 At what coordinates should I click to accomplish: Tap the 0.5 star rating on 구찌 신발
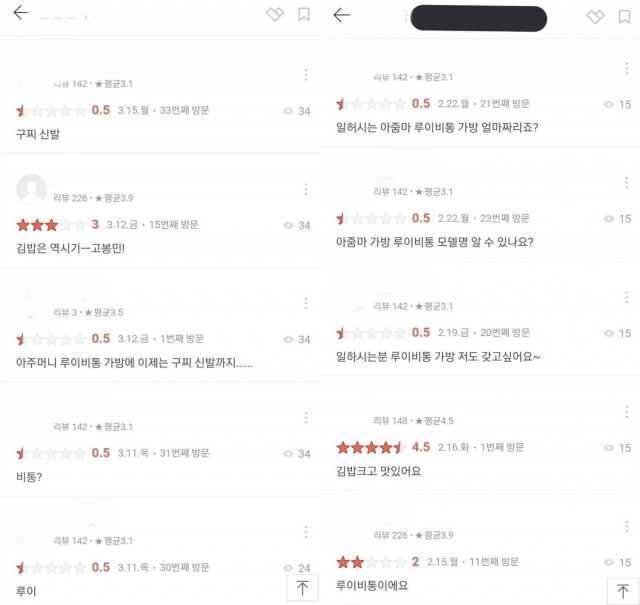pos(51,110)
